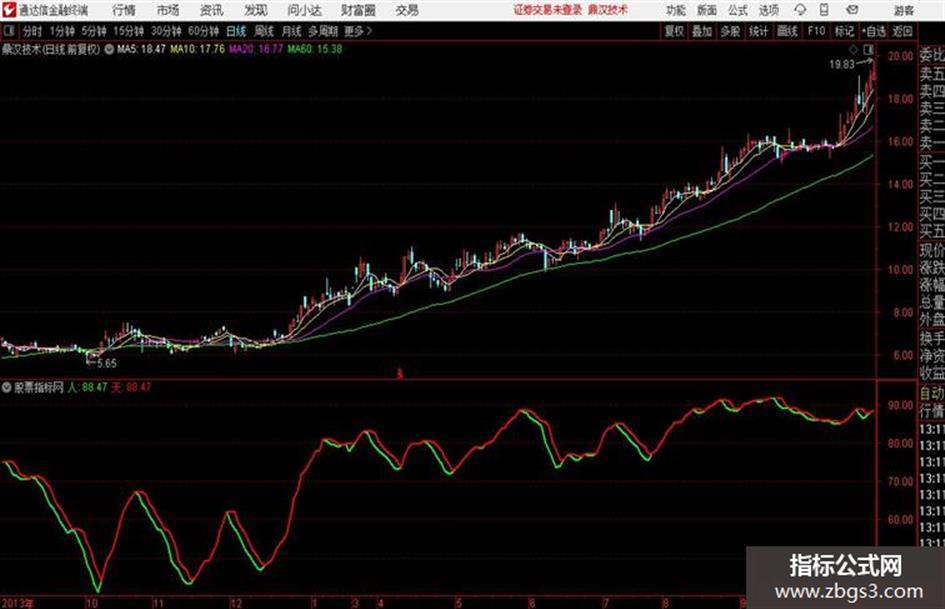The image size is (945, 609).
Task: Click the 5.65 low price label
Action: pos(107,364)
